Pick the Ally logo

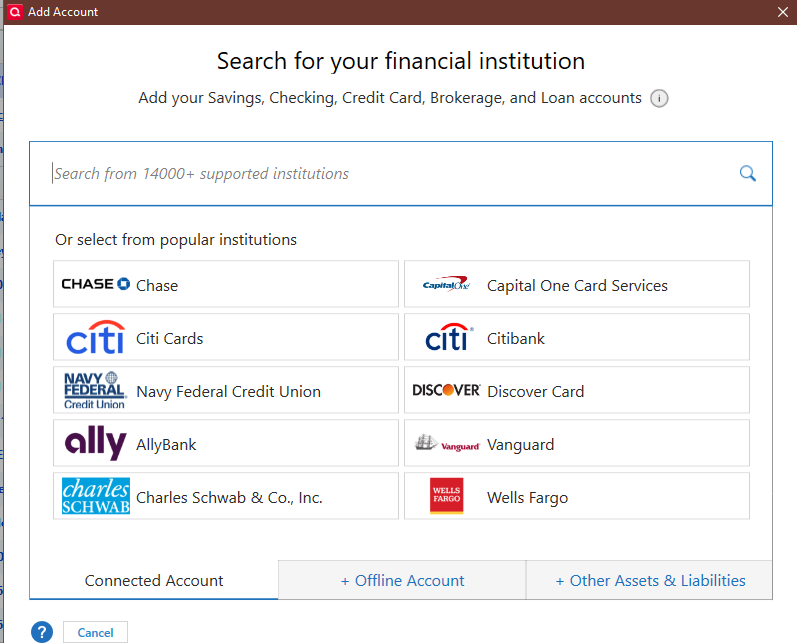point(95,443)
